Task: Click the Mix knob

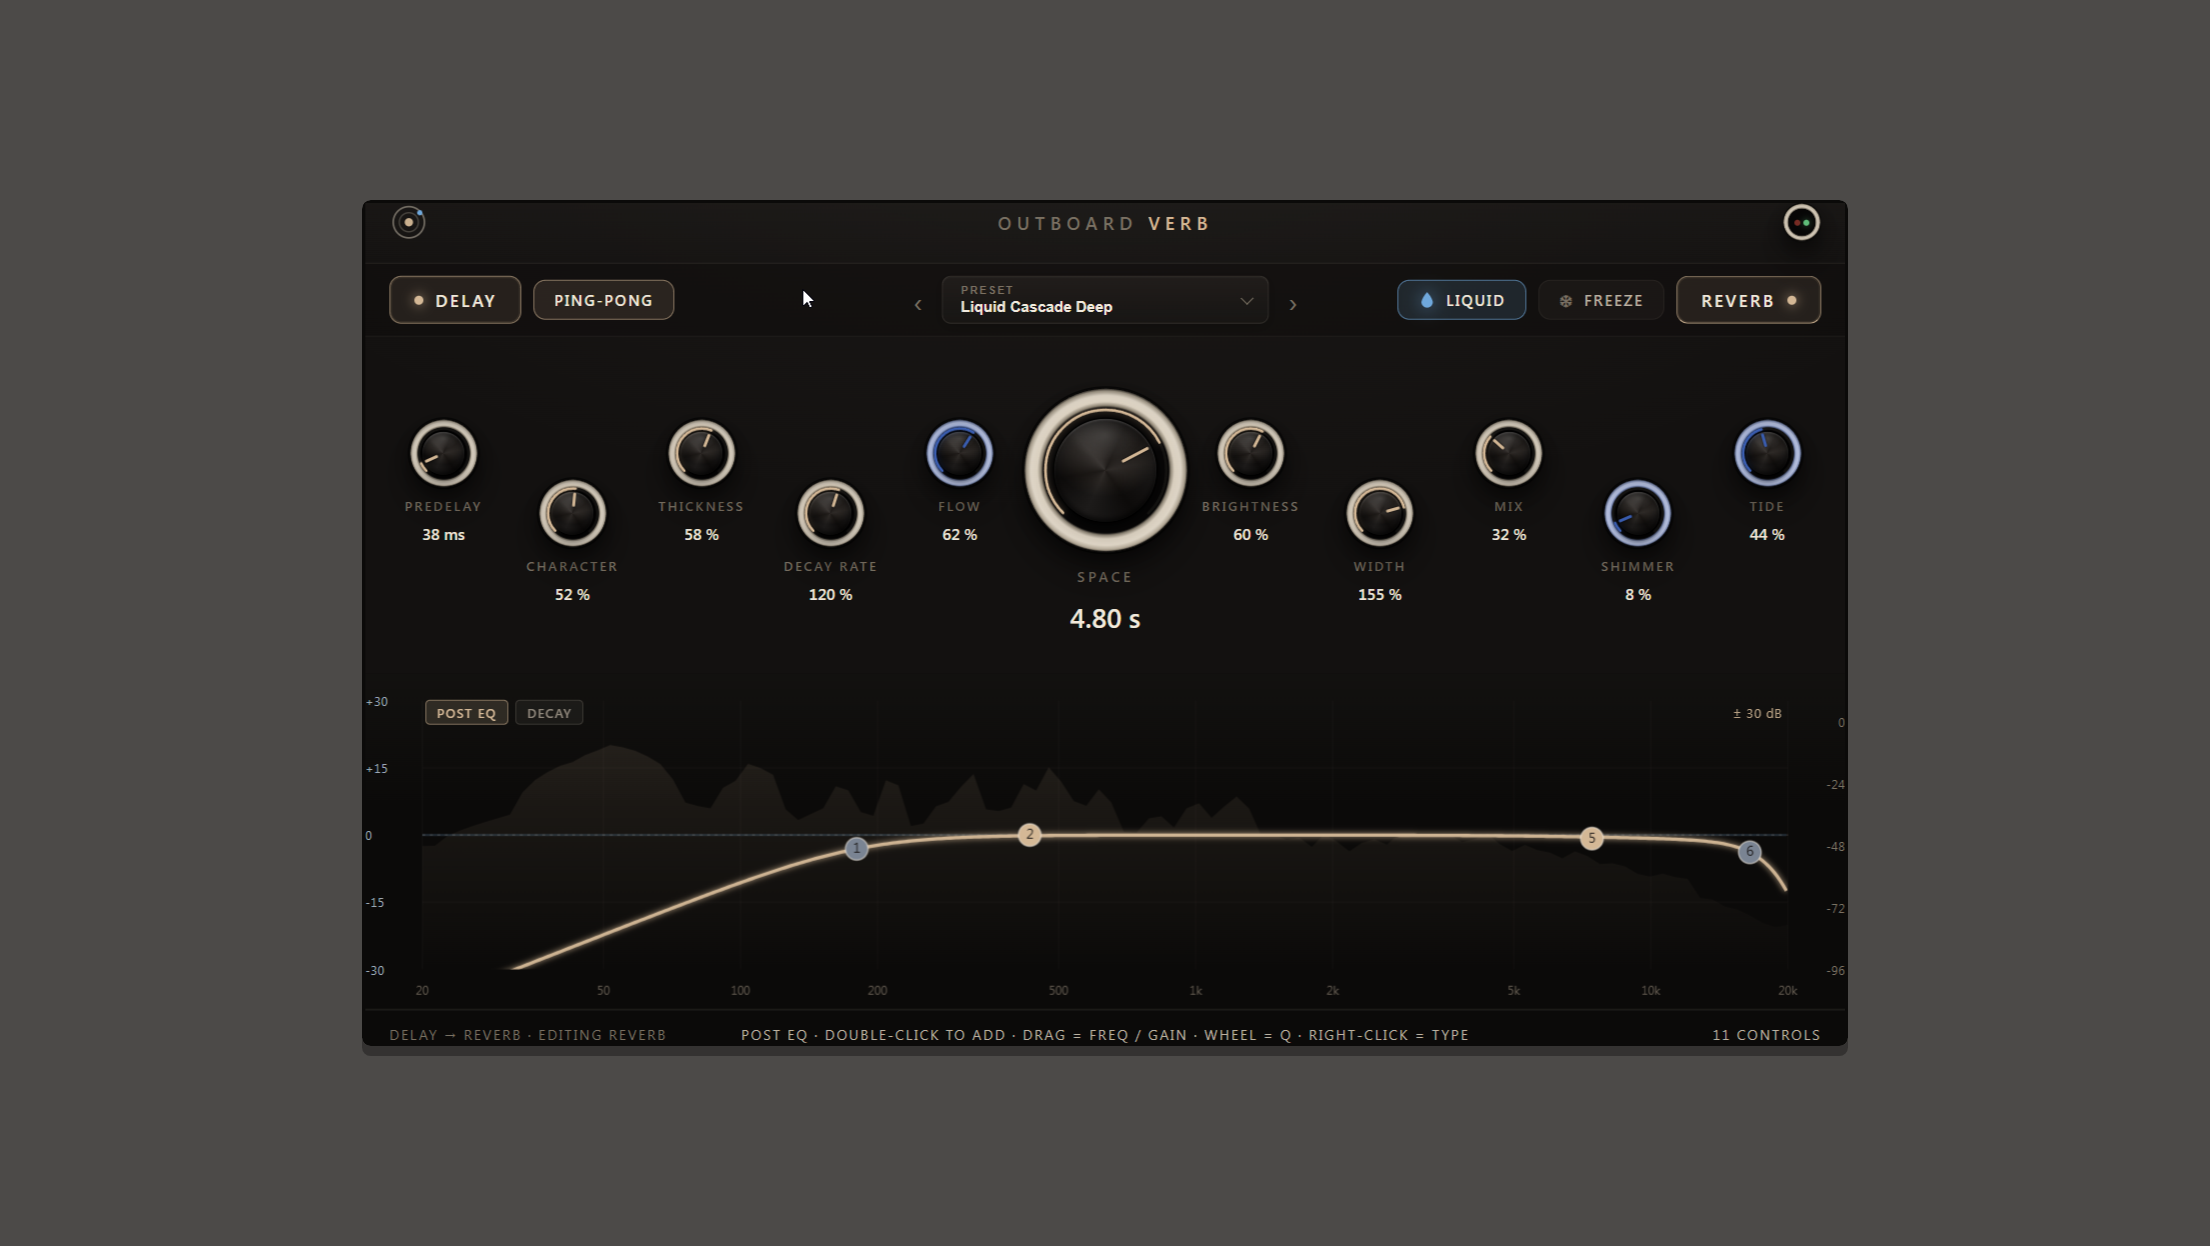Action: pos(1508,453)
